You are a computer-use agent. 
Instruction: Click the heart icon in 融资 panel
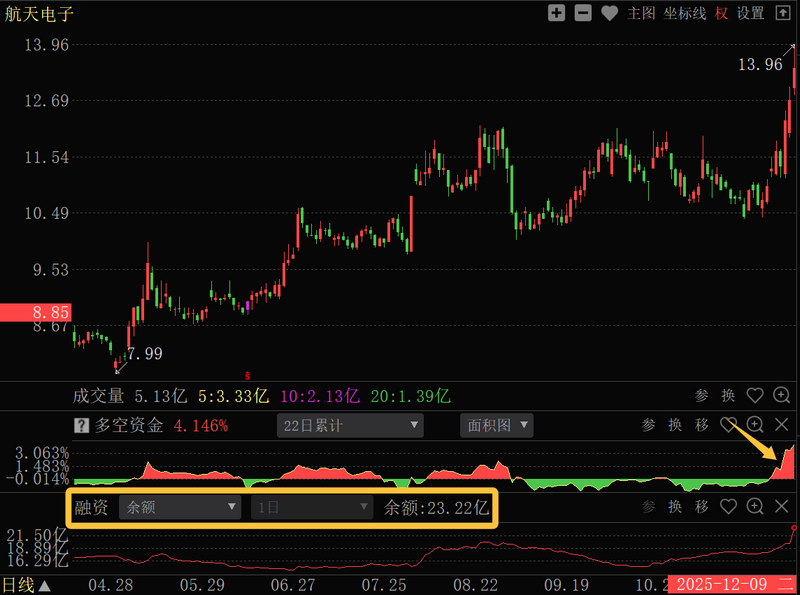(729, 507)
